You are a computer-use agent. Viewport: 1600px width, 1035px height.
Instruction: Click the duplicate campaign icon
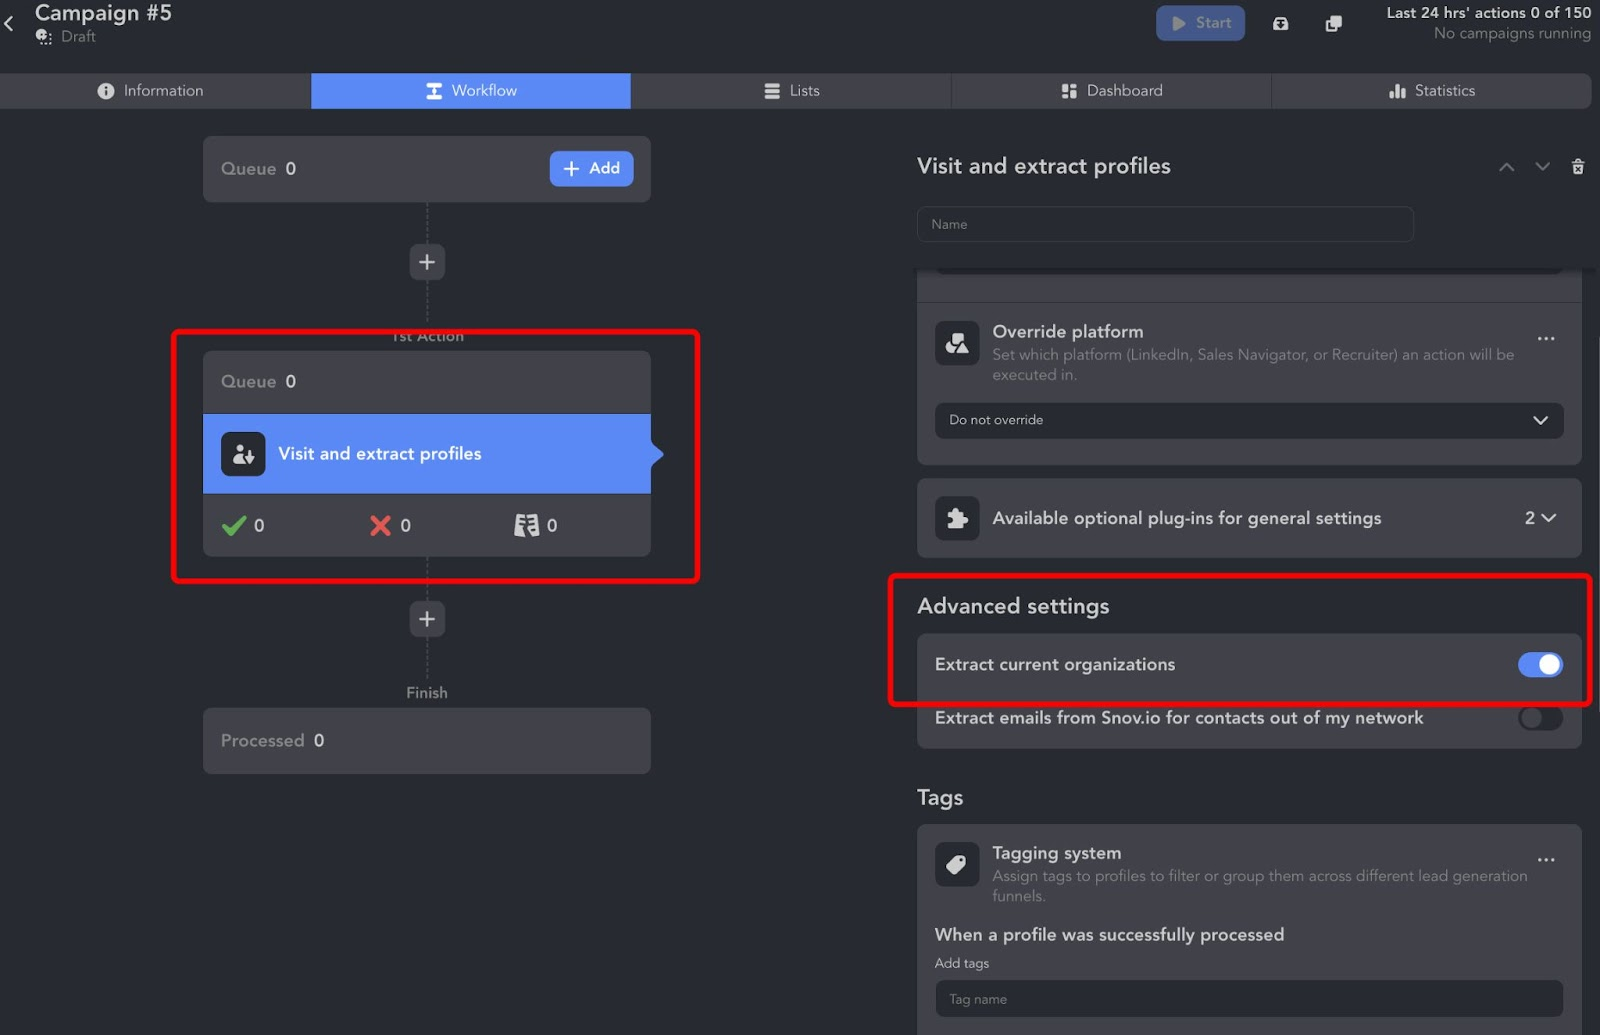pyautogui.click(x=1334, y=23)
